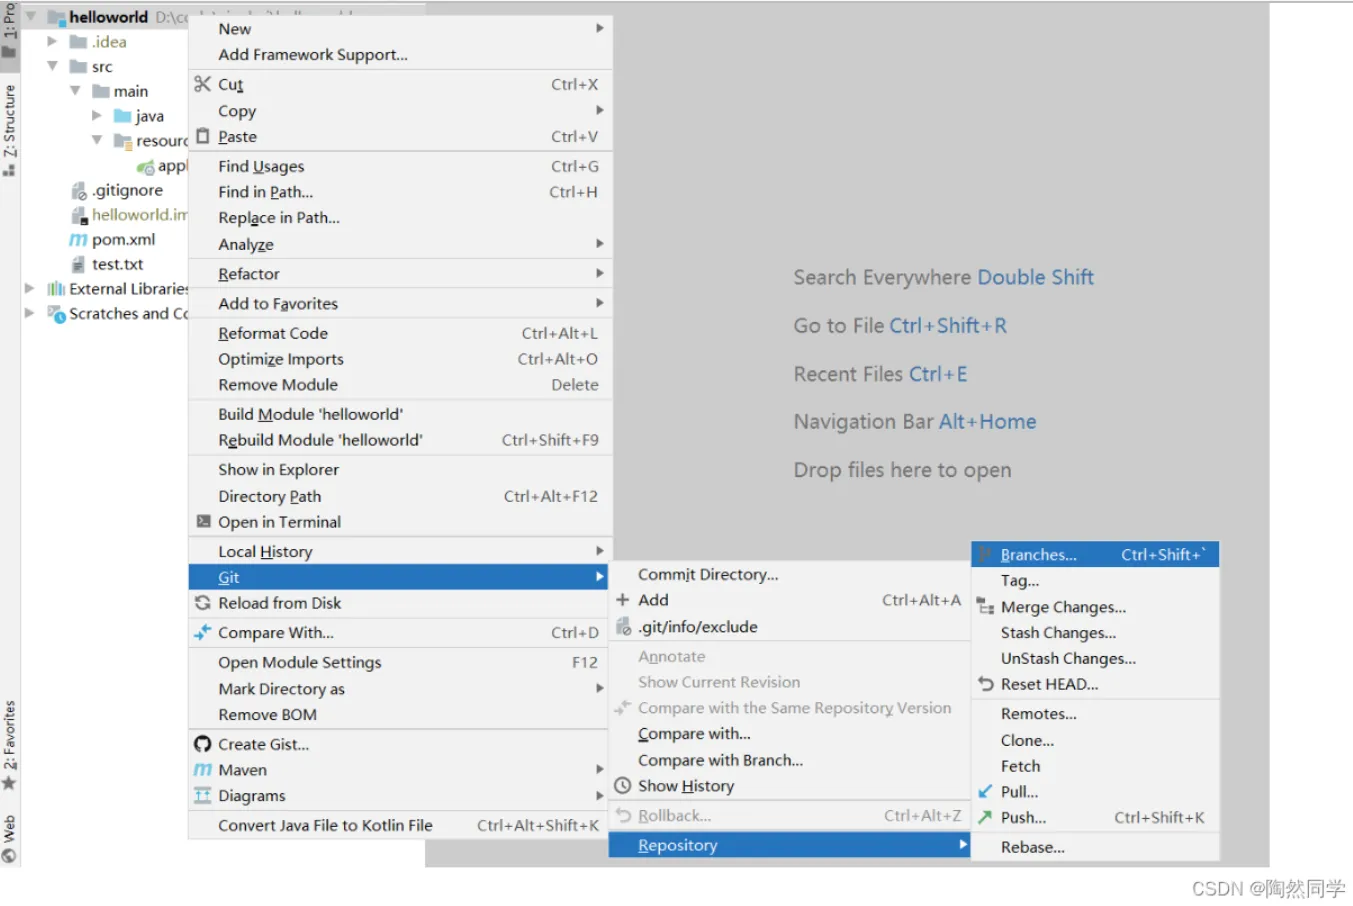
Task: Click the Scratches and Consoles icon
Action: 56,313
